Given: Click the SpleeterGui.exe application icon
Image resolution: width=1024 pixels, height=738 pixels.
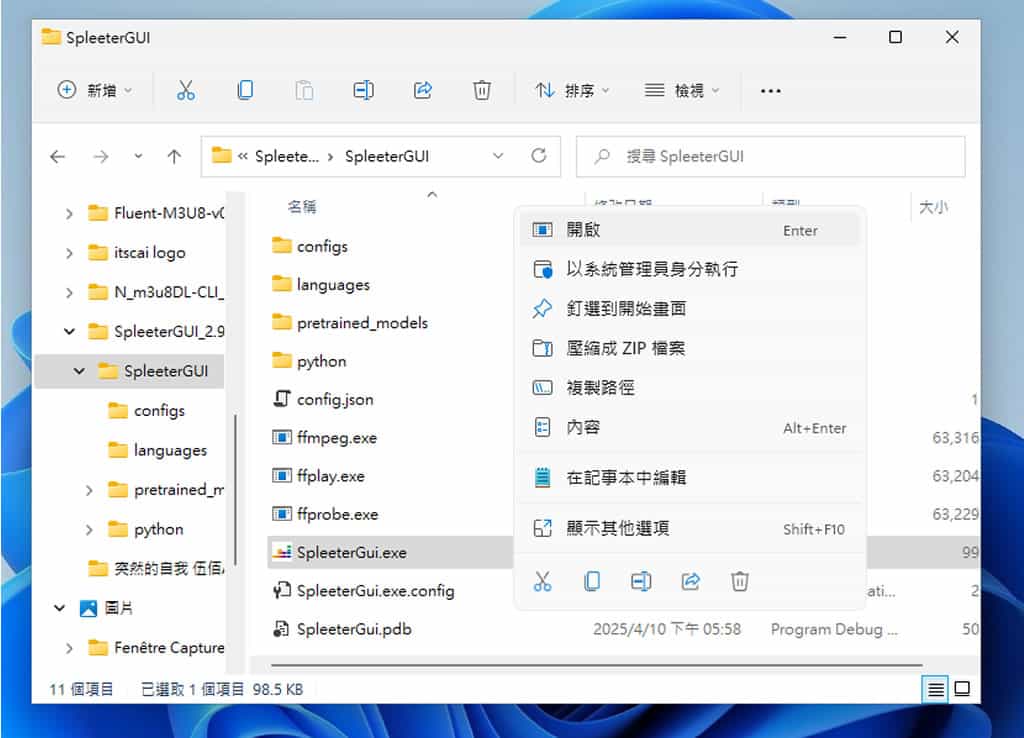Looking at the screenshot, I should (x=281, y=553).
